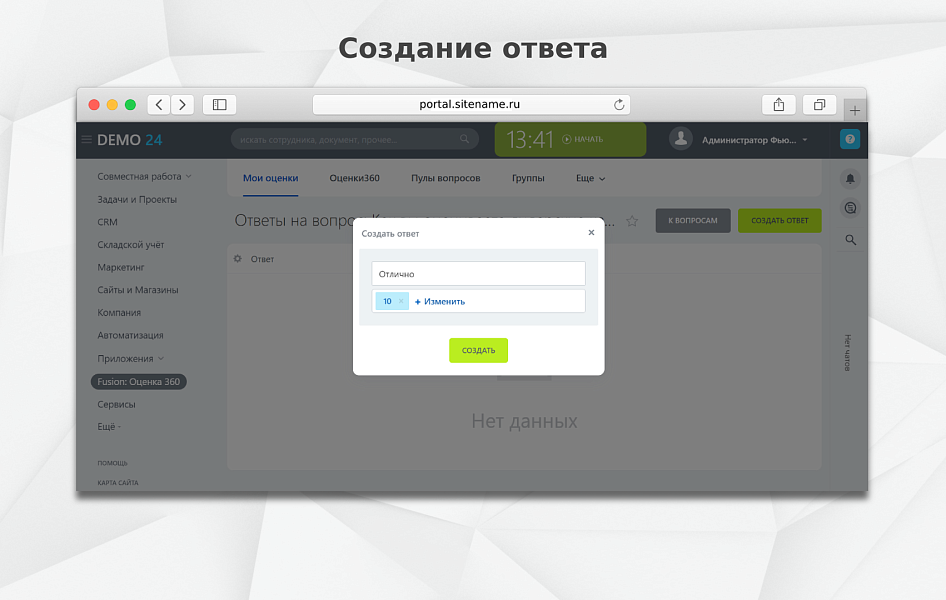Click the Изменить link in the dialog
Screen dimensions: 946x600
tap(443, 301)
